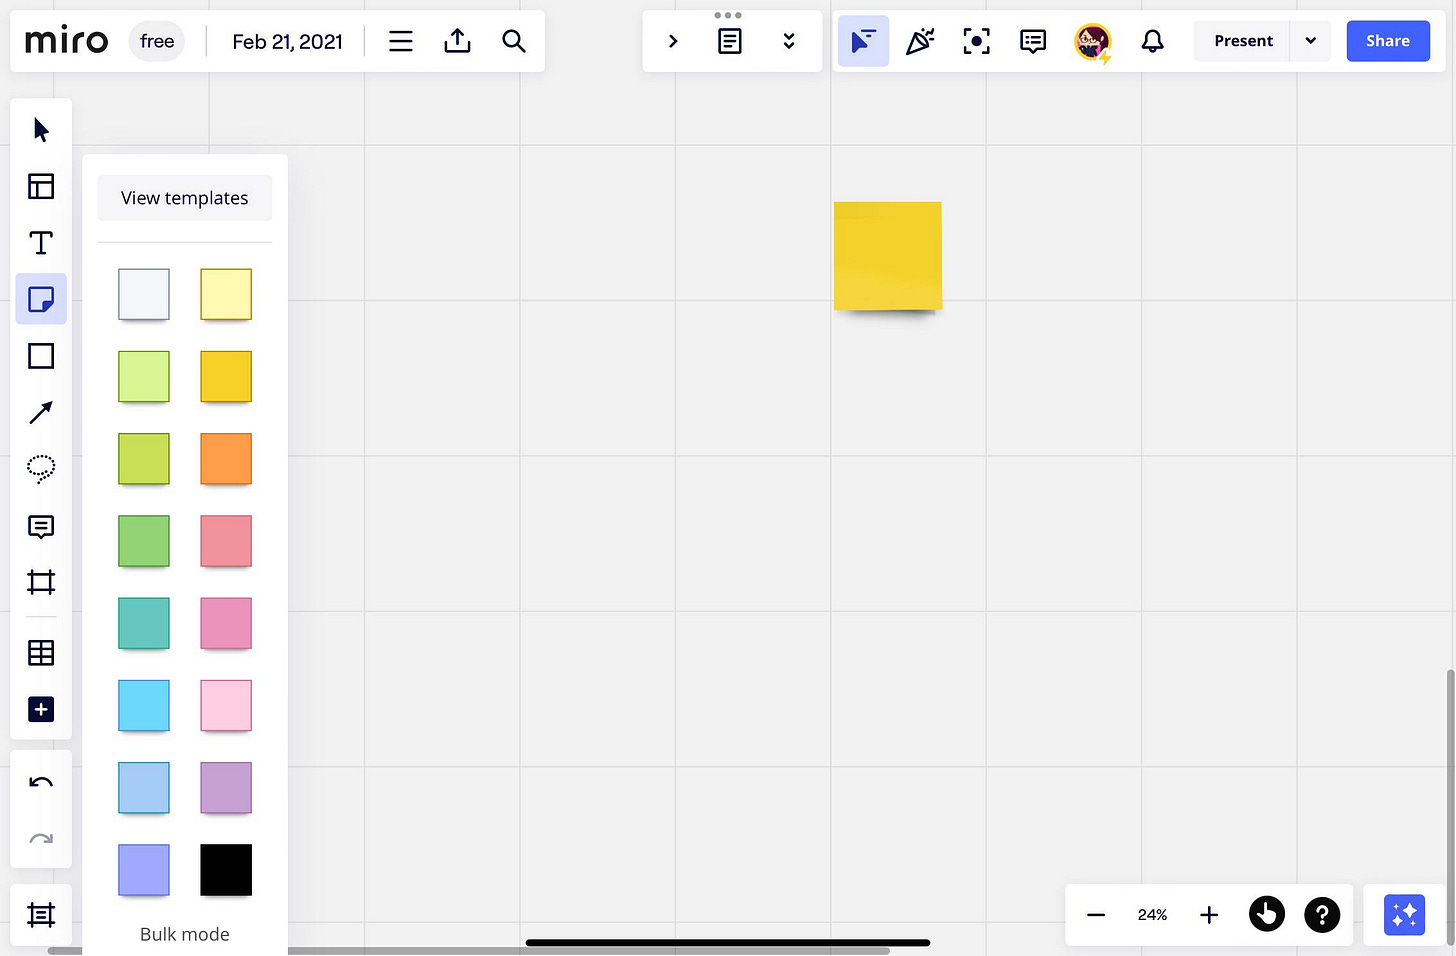
Task: Click the reactions party popper icon
Action: pos(920,41)
